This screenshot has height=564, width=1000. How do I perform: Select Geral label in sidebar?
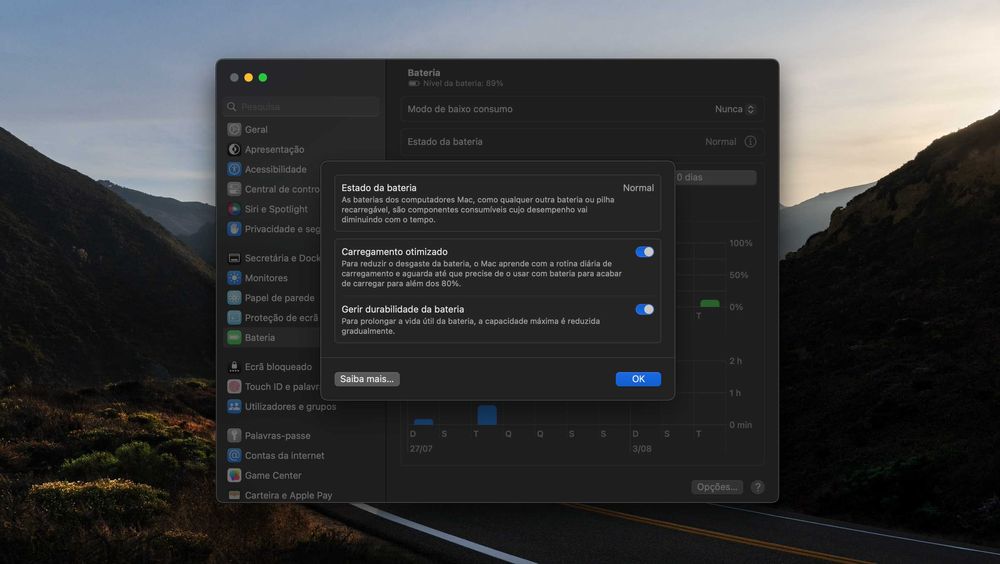(x=256, y=130)
